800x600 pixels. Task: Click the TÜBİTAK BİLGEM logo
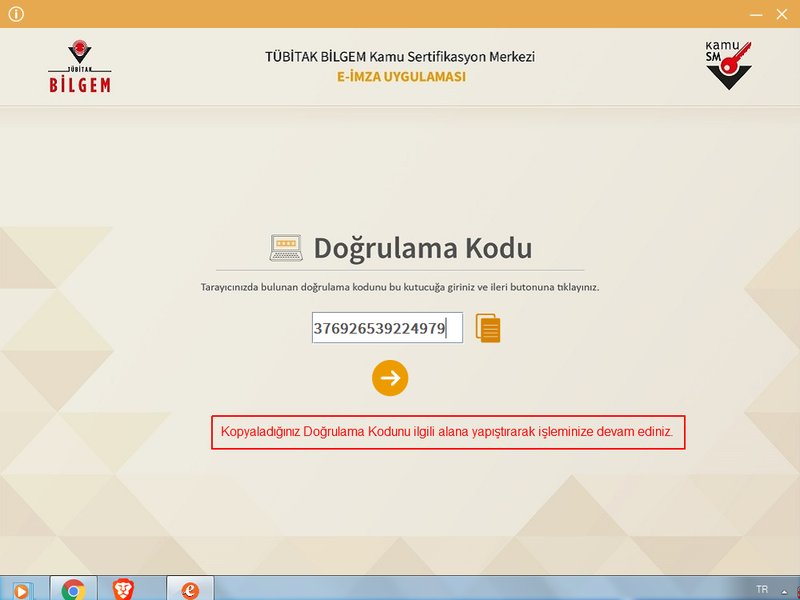[x=80, y=67]
